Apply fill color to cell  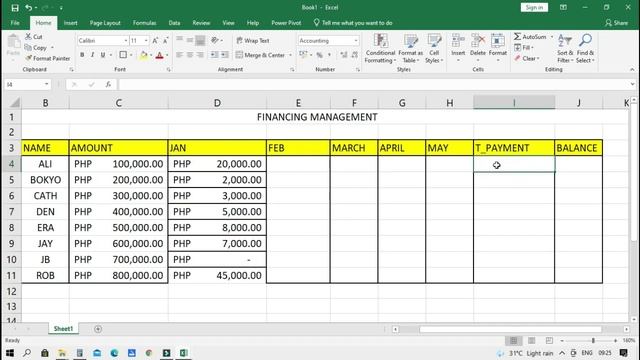tap(144, 55)
